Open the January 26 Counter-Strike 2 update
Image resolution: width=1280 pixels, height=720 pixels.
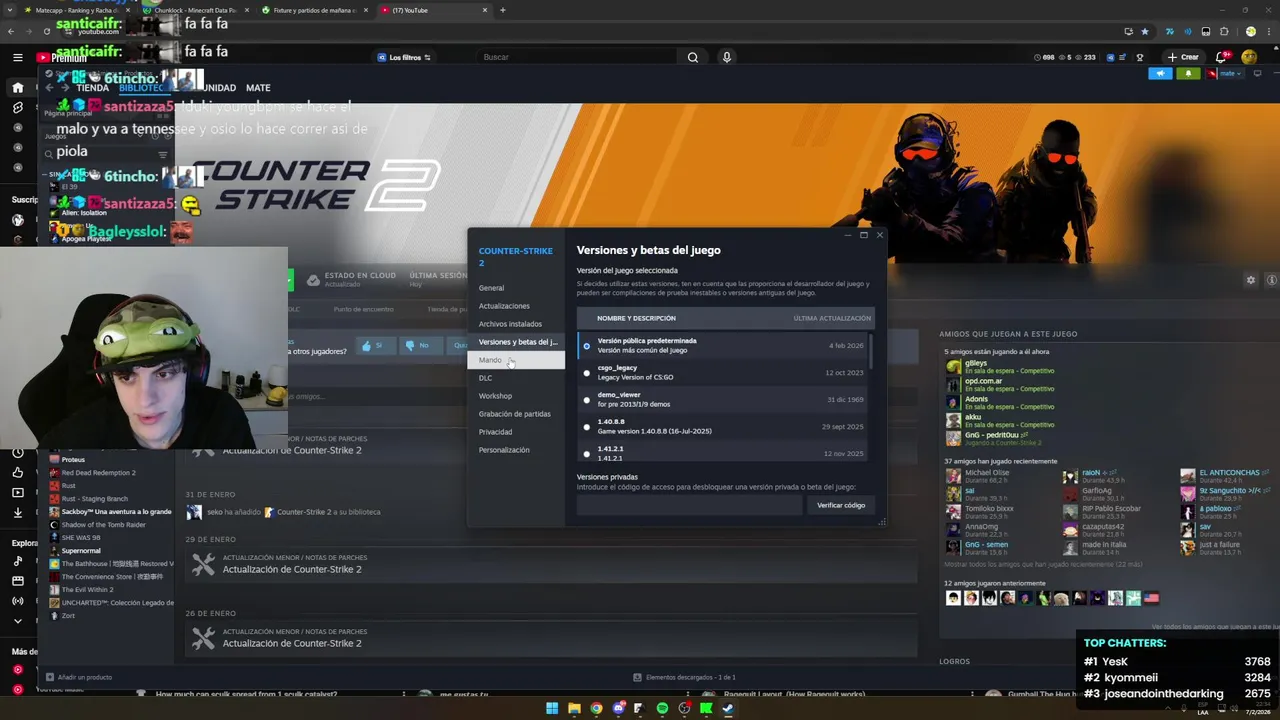click(550, 639)
